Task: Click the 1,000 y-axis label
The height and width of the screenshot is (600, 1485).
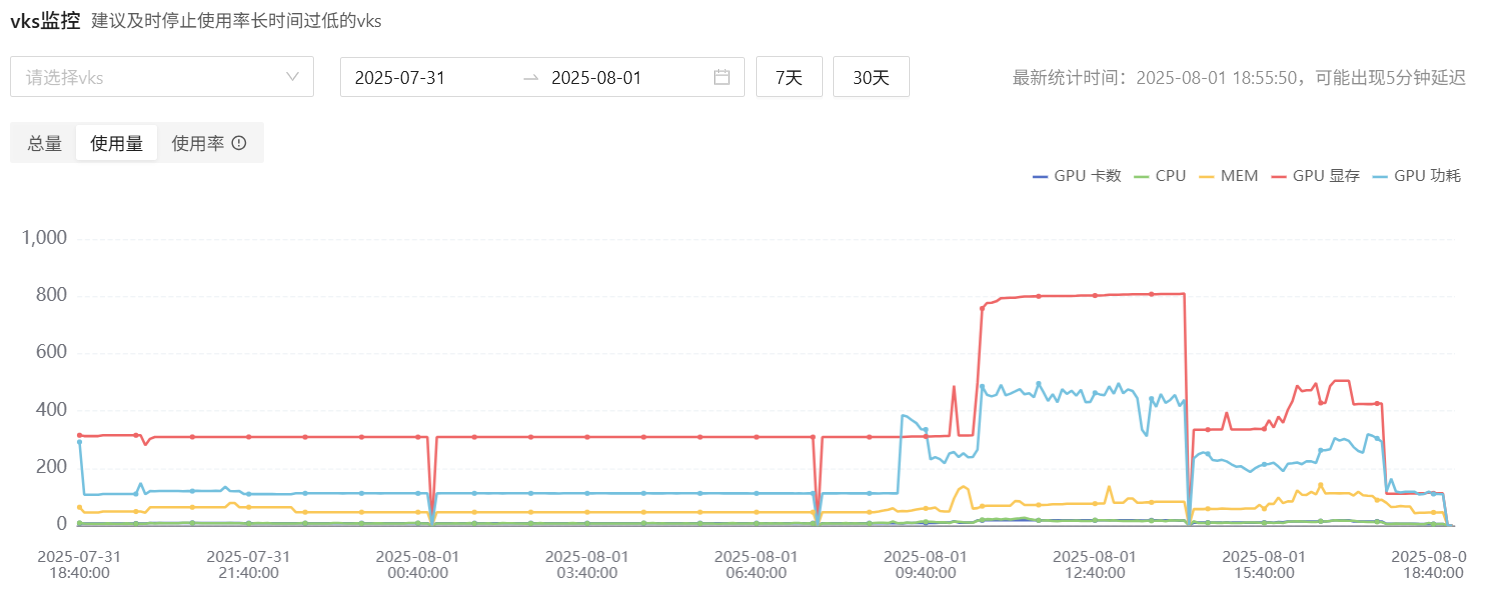Action: click(x=44, y=238)
